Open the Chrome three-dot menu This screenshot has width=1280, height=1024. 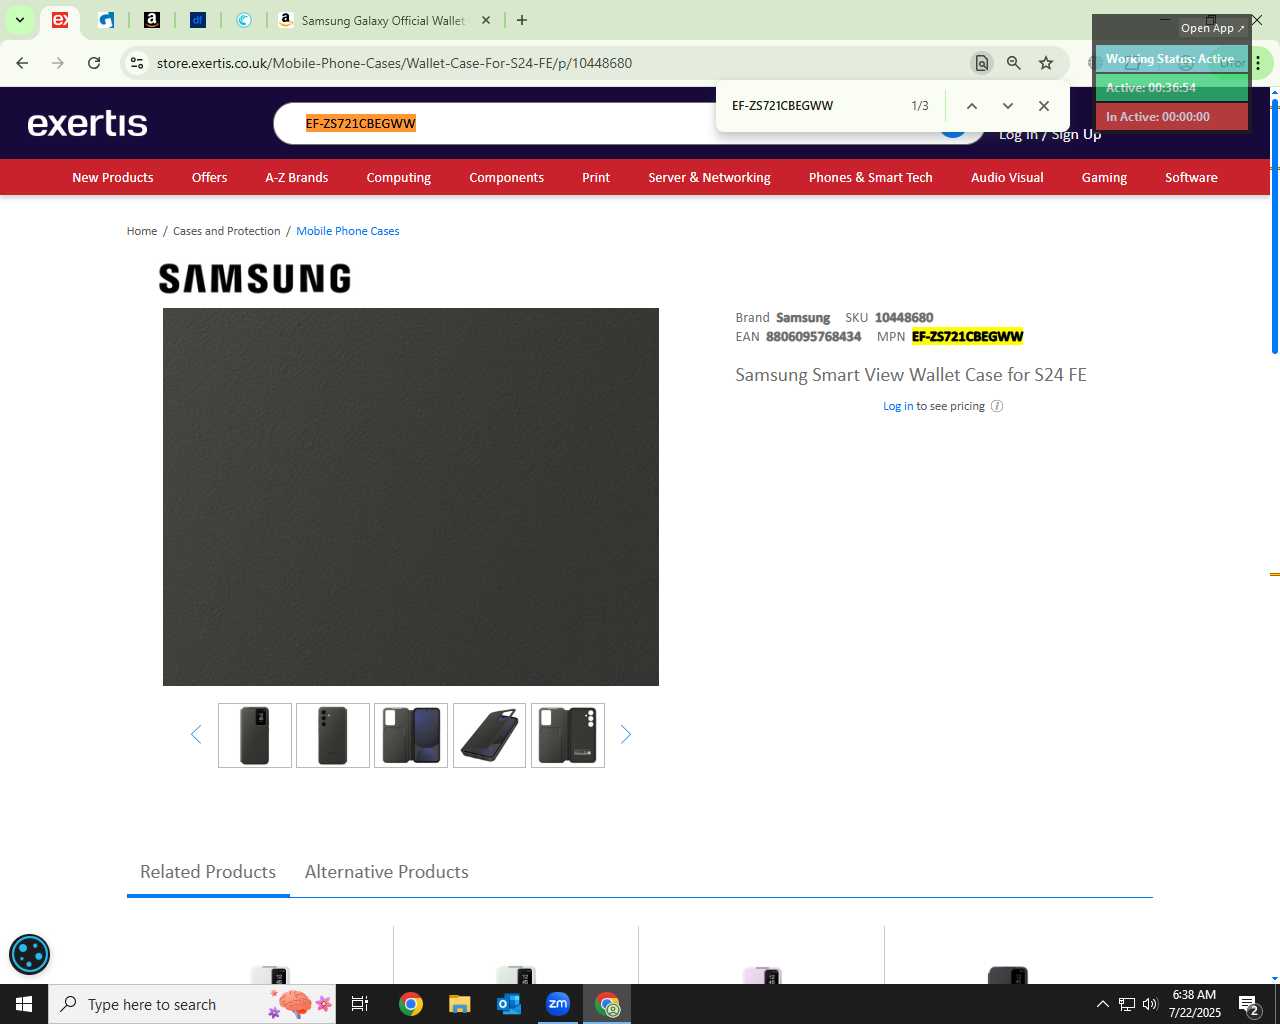click(x=1258, y=63)
